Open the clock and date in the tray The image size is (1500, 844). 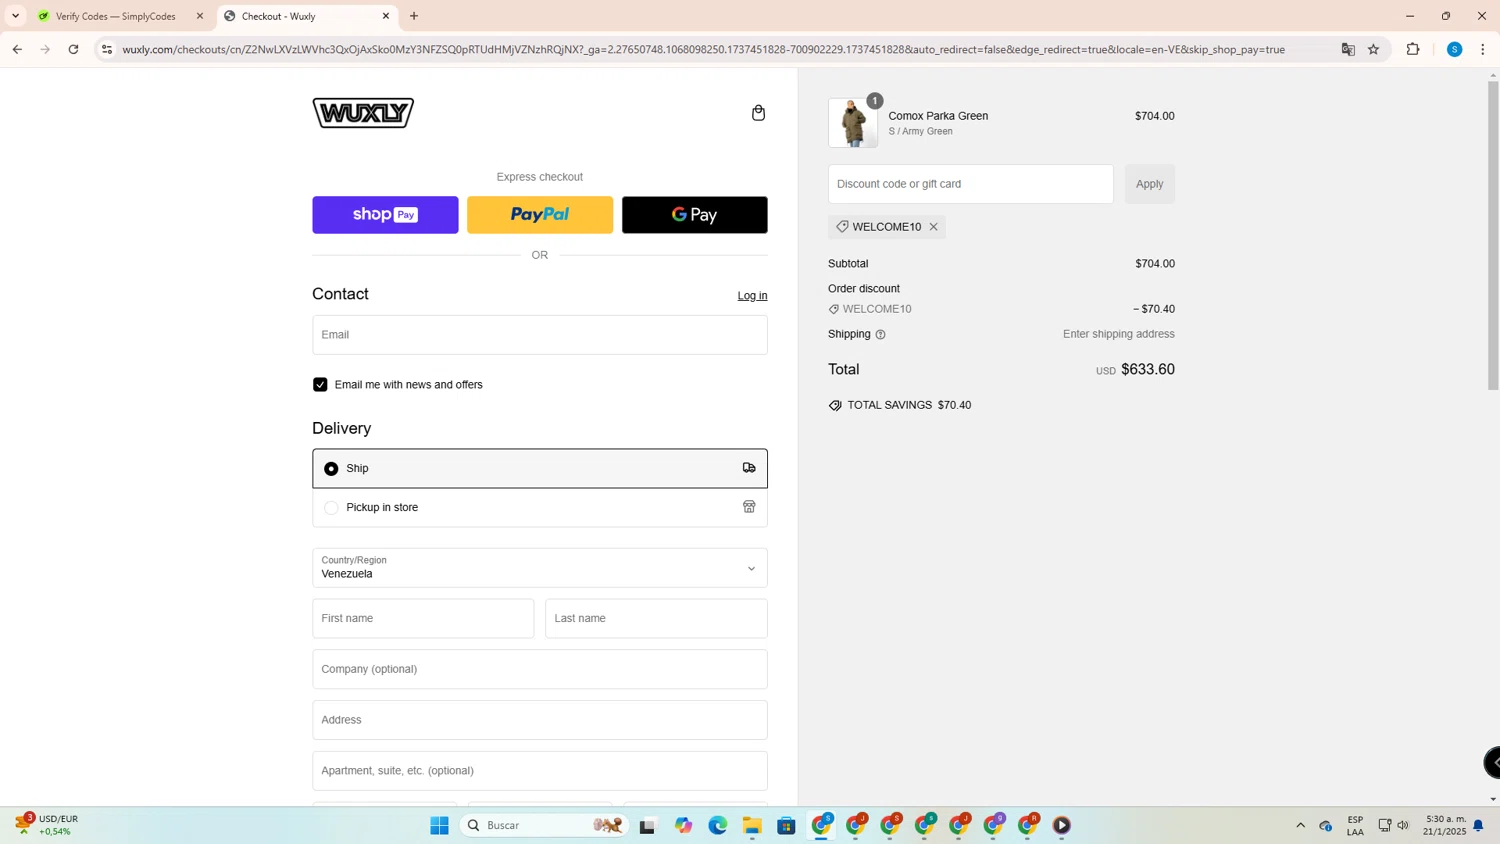tap(1446, 826)
